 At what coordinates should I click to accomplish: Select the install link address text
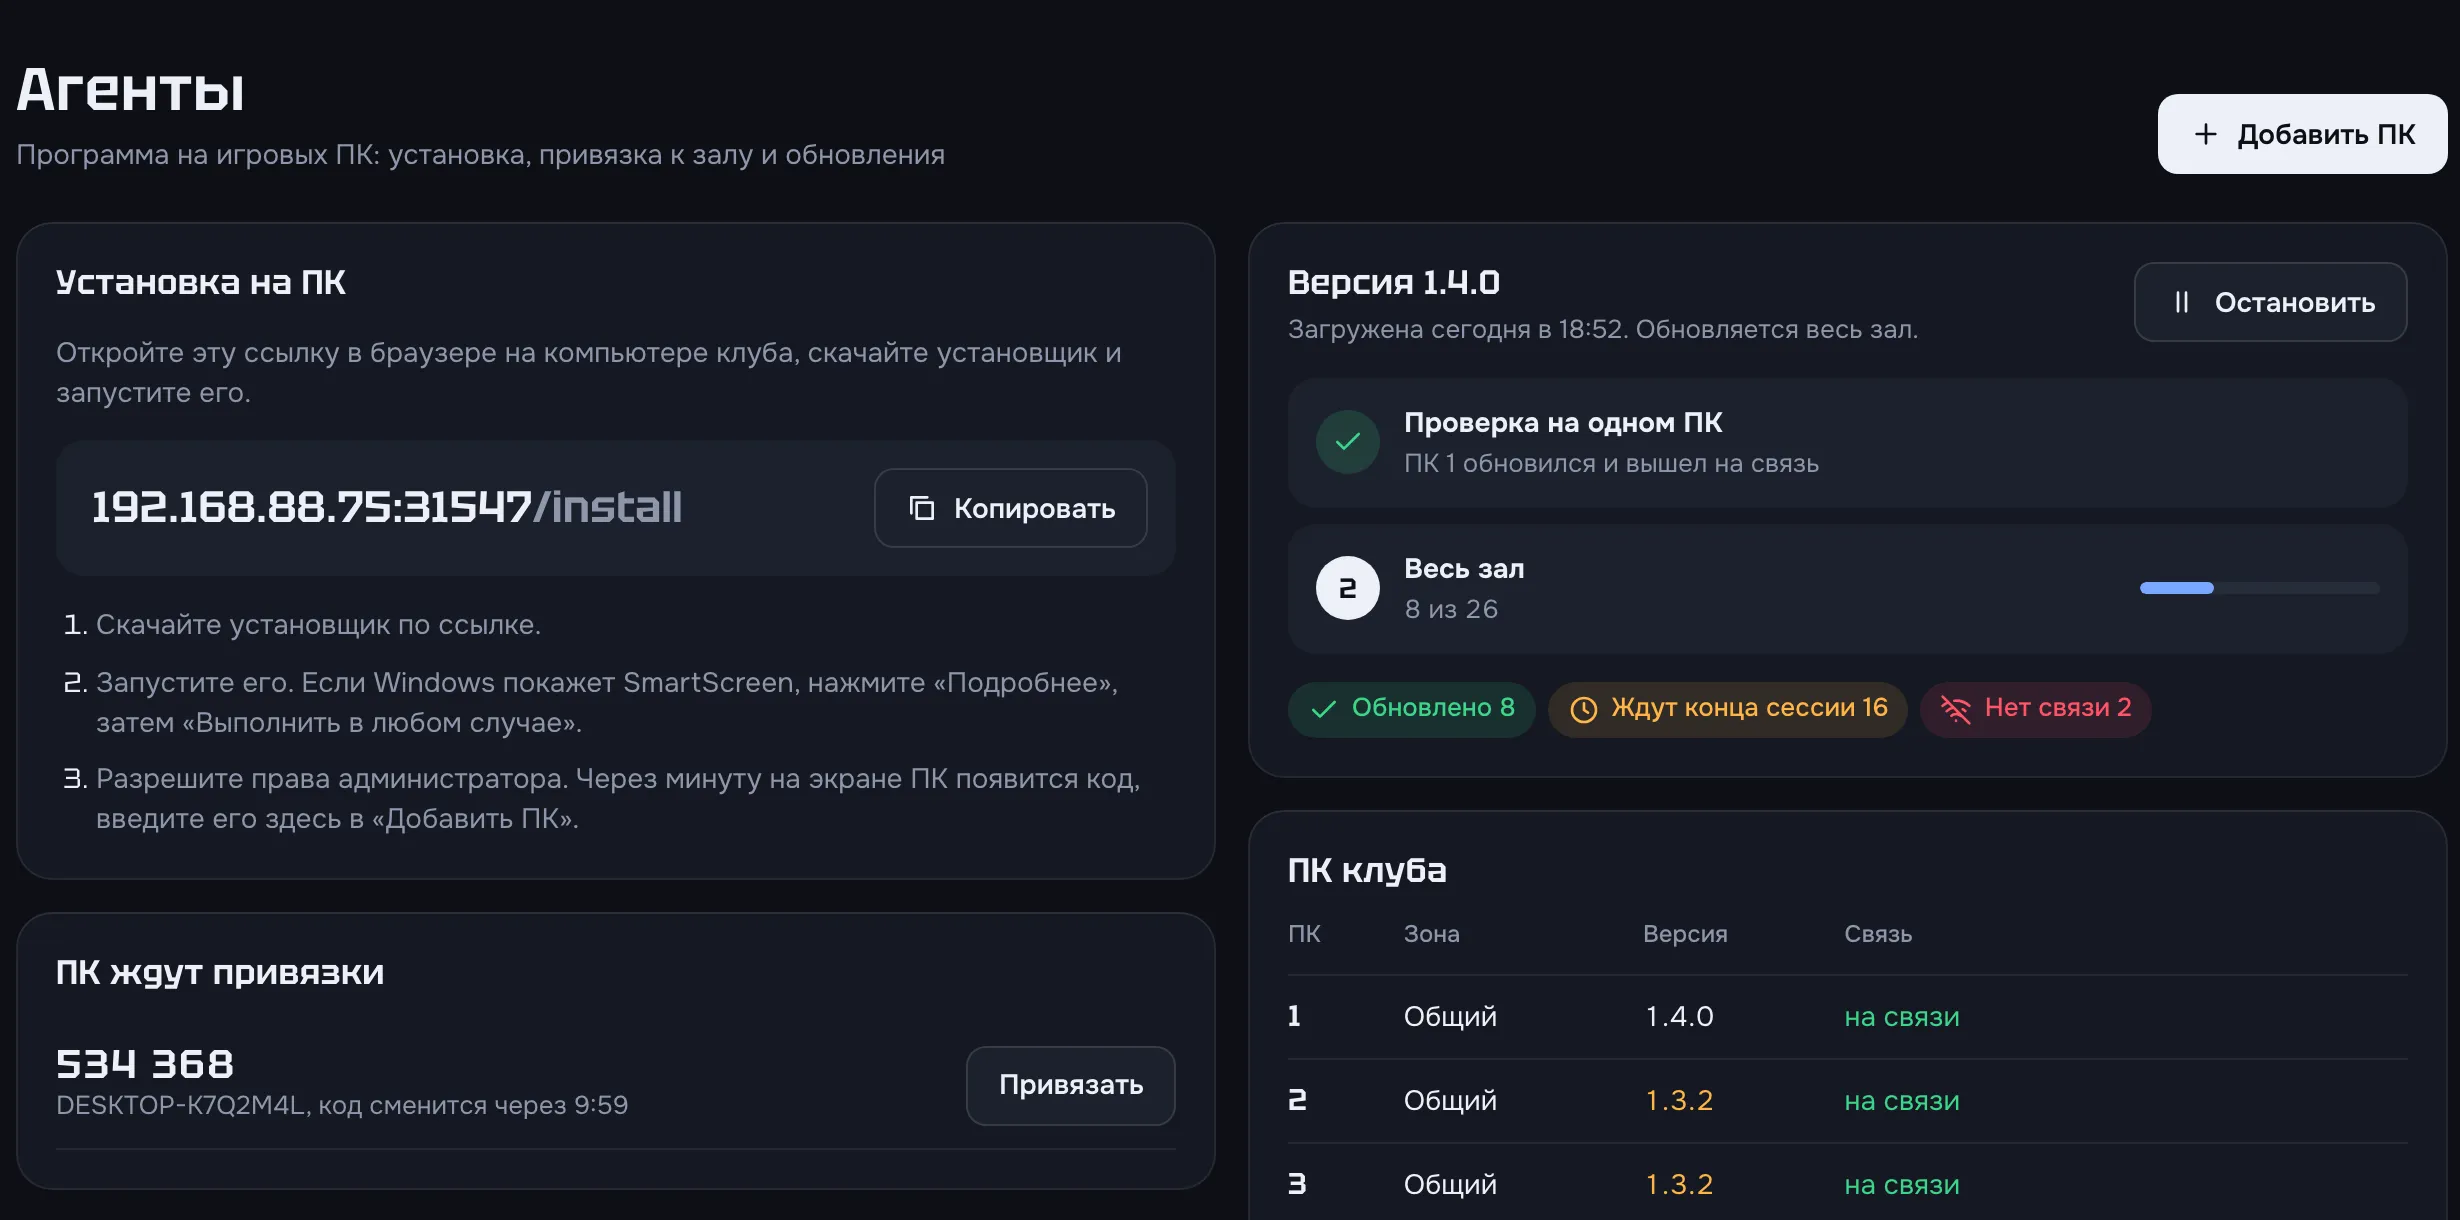coord(387,507)
